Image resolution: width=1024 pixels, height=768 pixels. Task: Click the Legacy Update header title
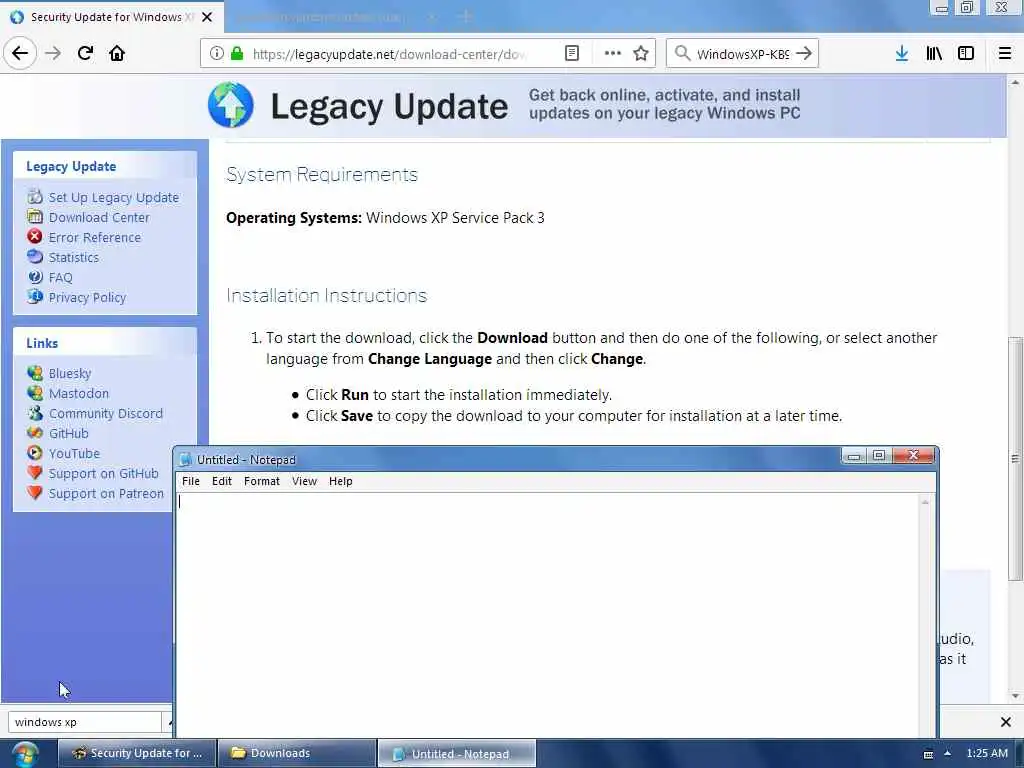pyautogui.click(x=389, y=106)
